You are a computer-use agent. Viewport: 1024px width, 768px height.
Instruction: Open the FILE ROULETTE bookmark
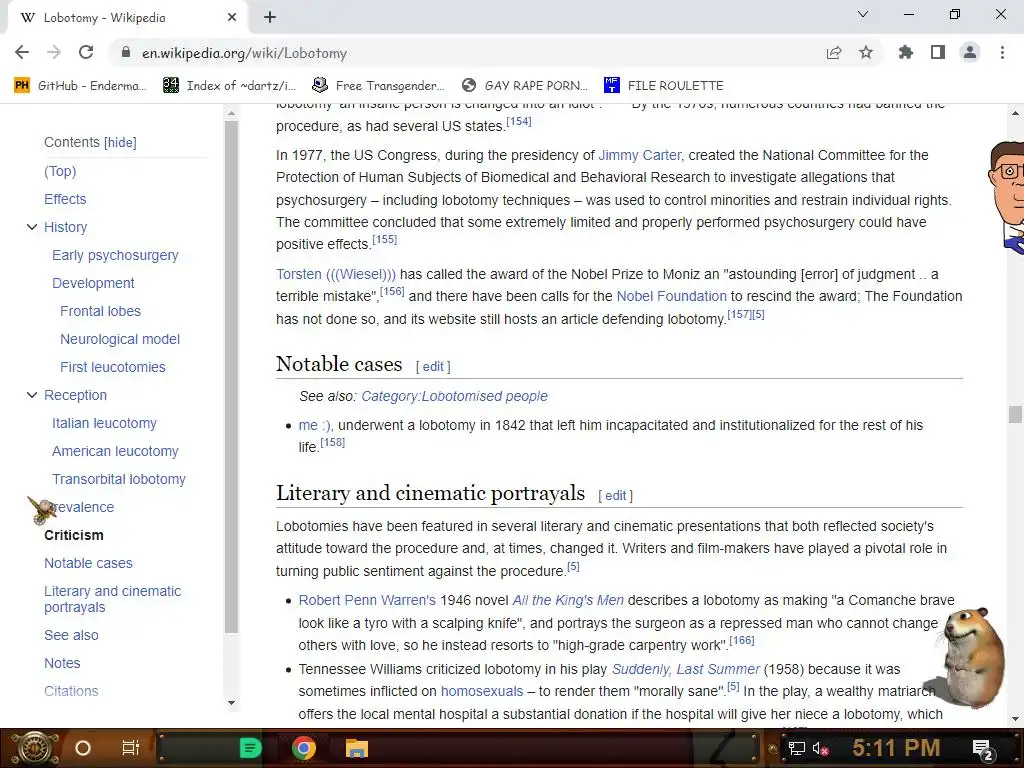coord(664,86)
